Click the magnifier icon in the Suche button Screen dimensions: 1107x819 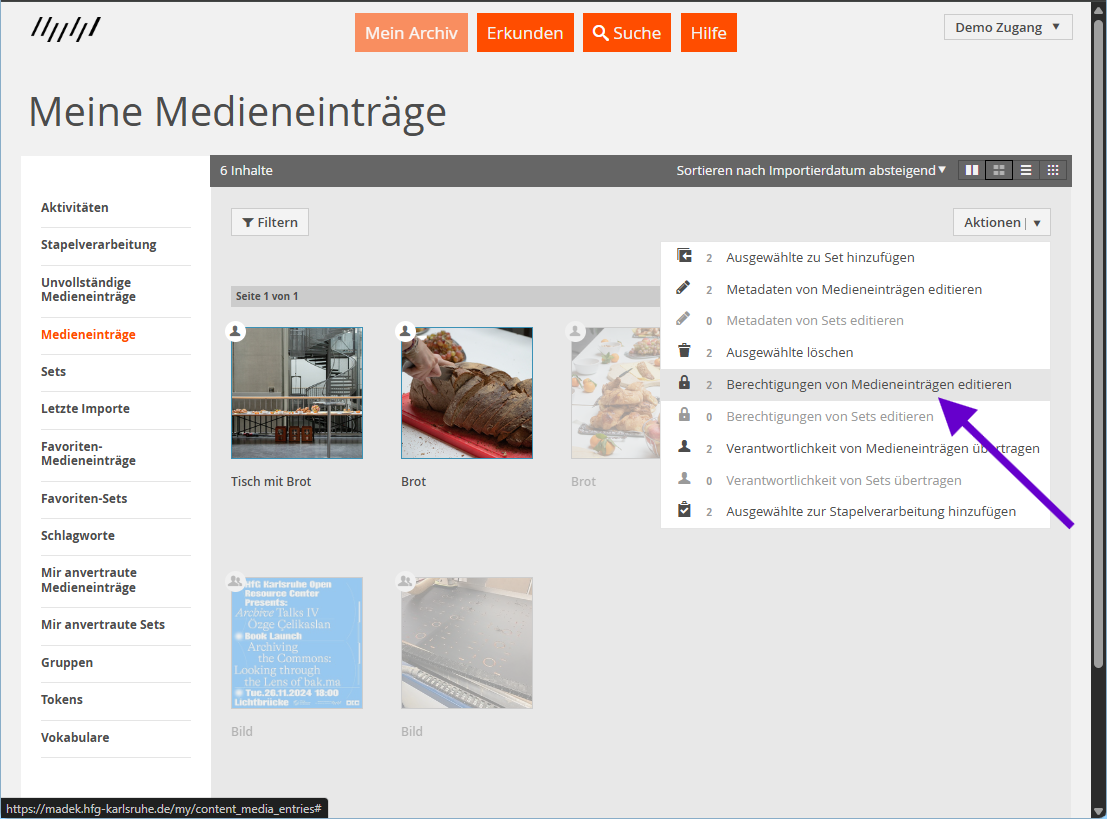point(600,32)
